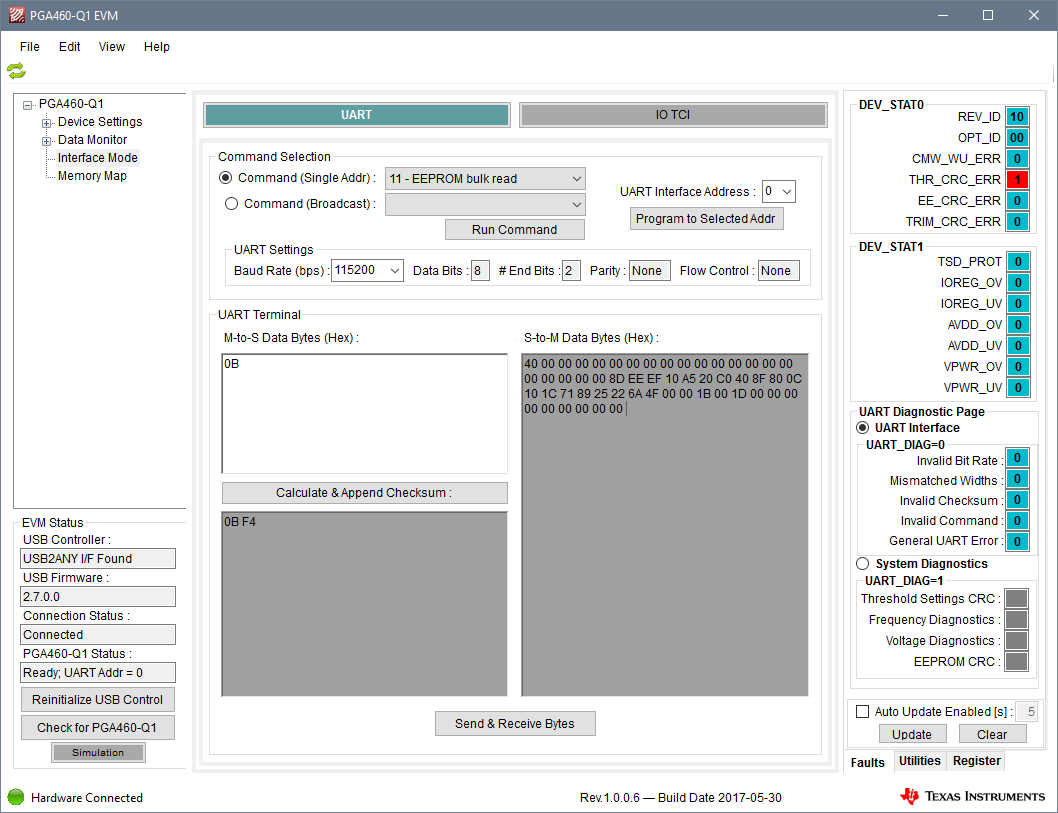Image resolution: width=1058 pixels, height=813 pixels.
Task: Select Interface Mode in the tree
Action: pos(97,158)
